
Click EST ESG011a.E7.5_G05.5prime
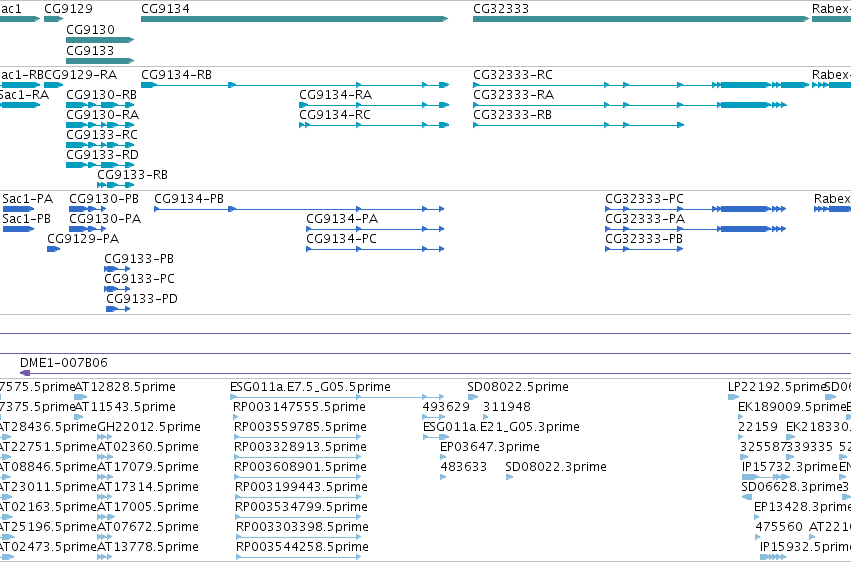point(310,387)
